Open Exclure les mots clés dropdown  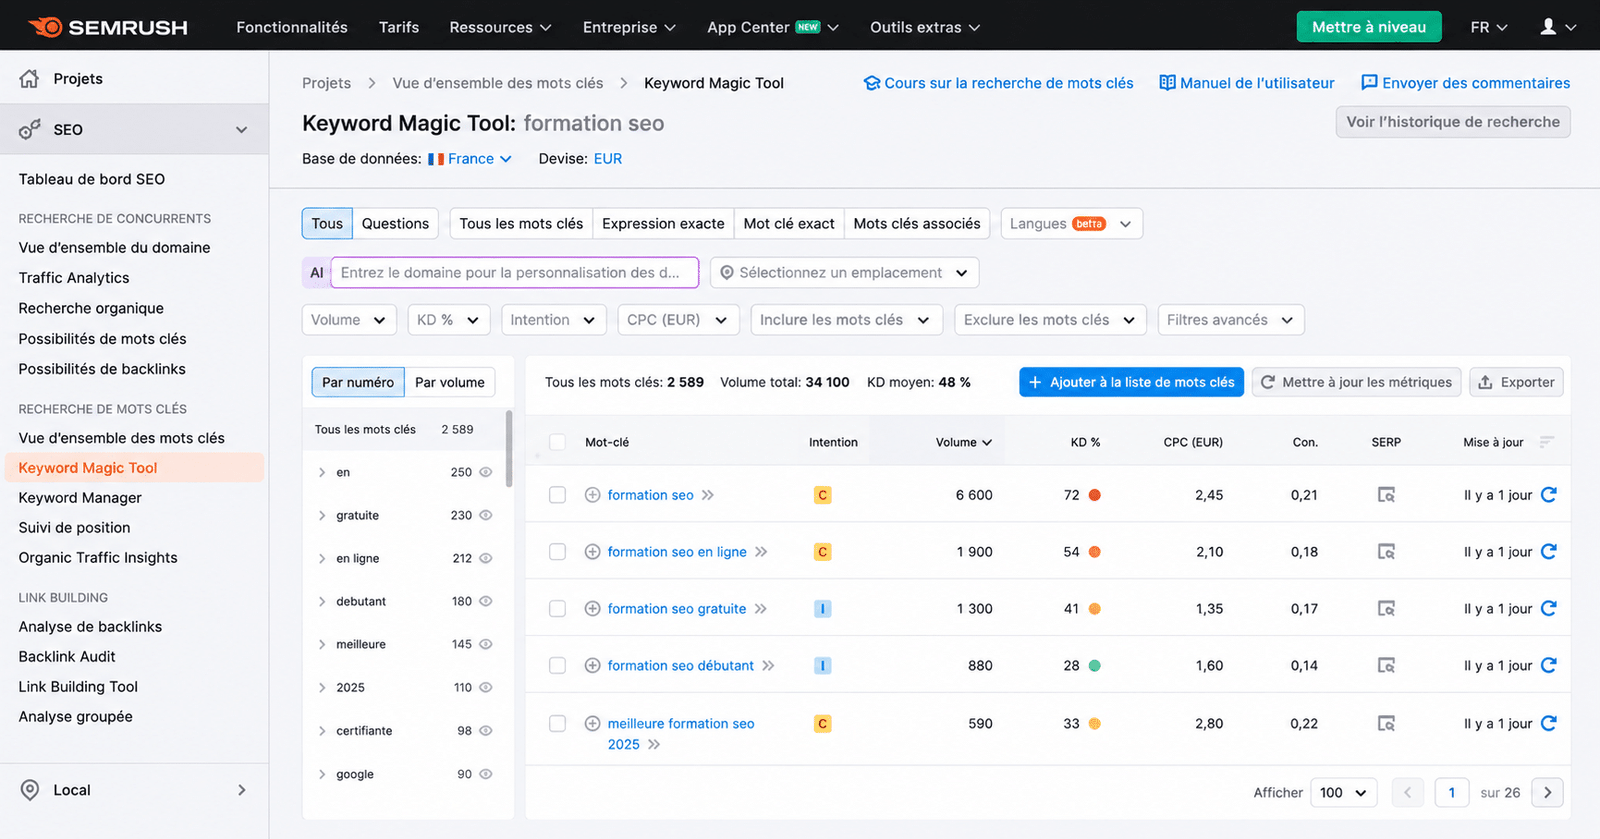point(1050,320)
